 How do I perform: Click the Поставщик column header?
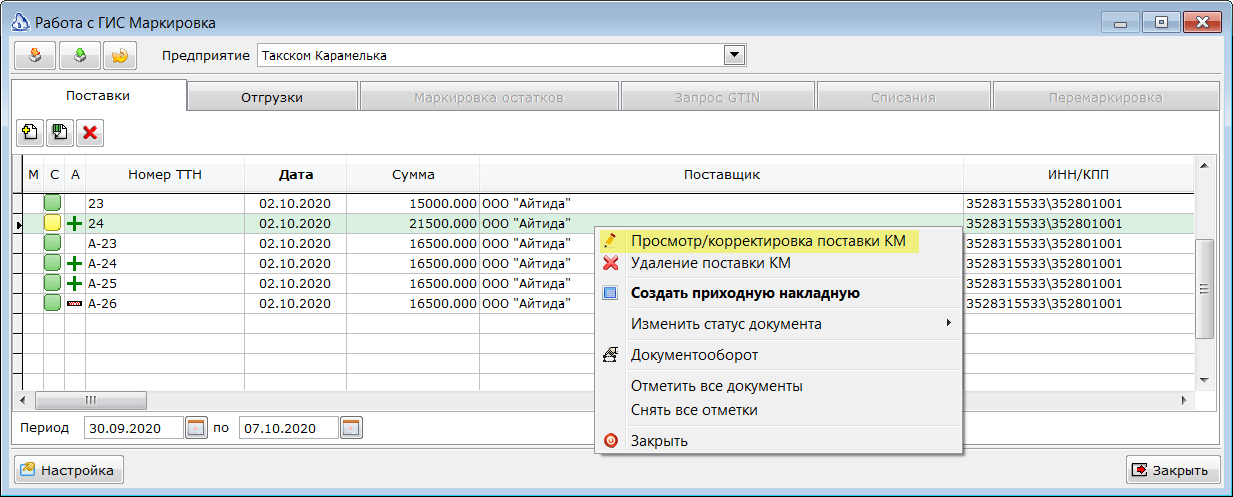click(722, 174)
